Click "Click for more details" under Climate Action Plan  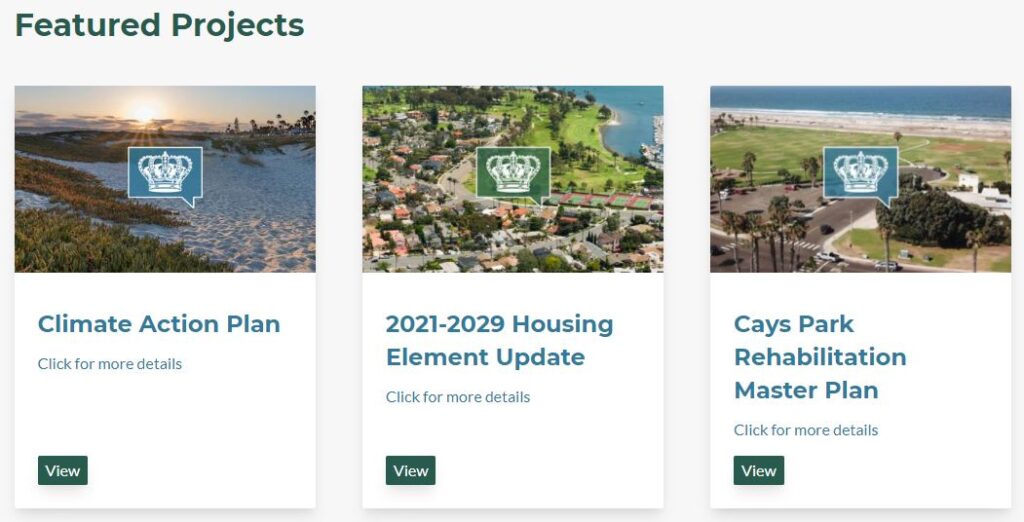point(110,364)
